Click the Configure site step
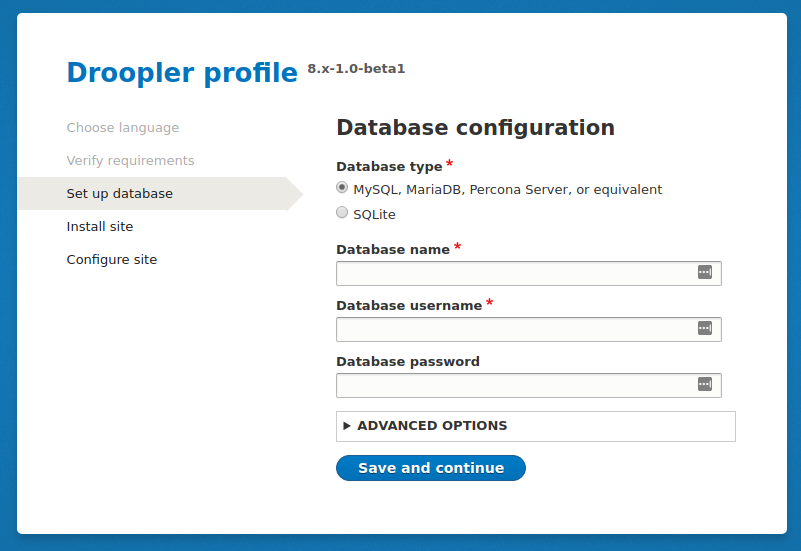The image size is (801, 551). (x=111, y=259)
